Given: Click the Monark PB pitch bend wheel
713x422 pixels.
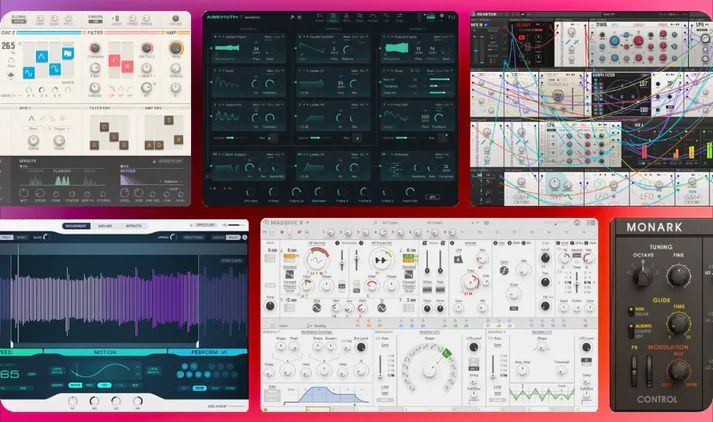Looking at the screenshot, I should point(634,371).
